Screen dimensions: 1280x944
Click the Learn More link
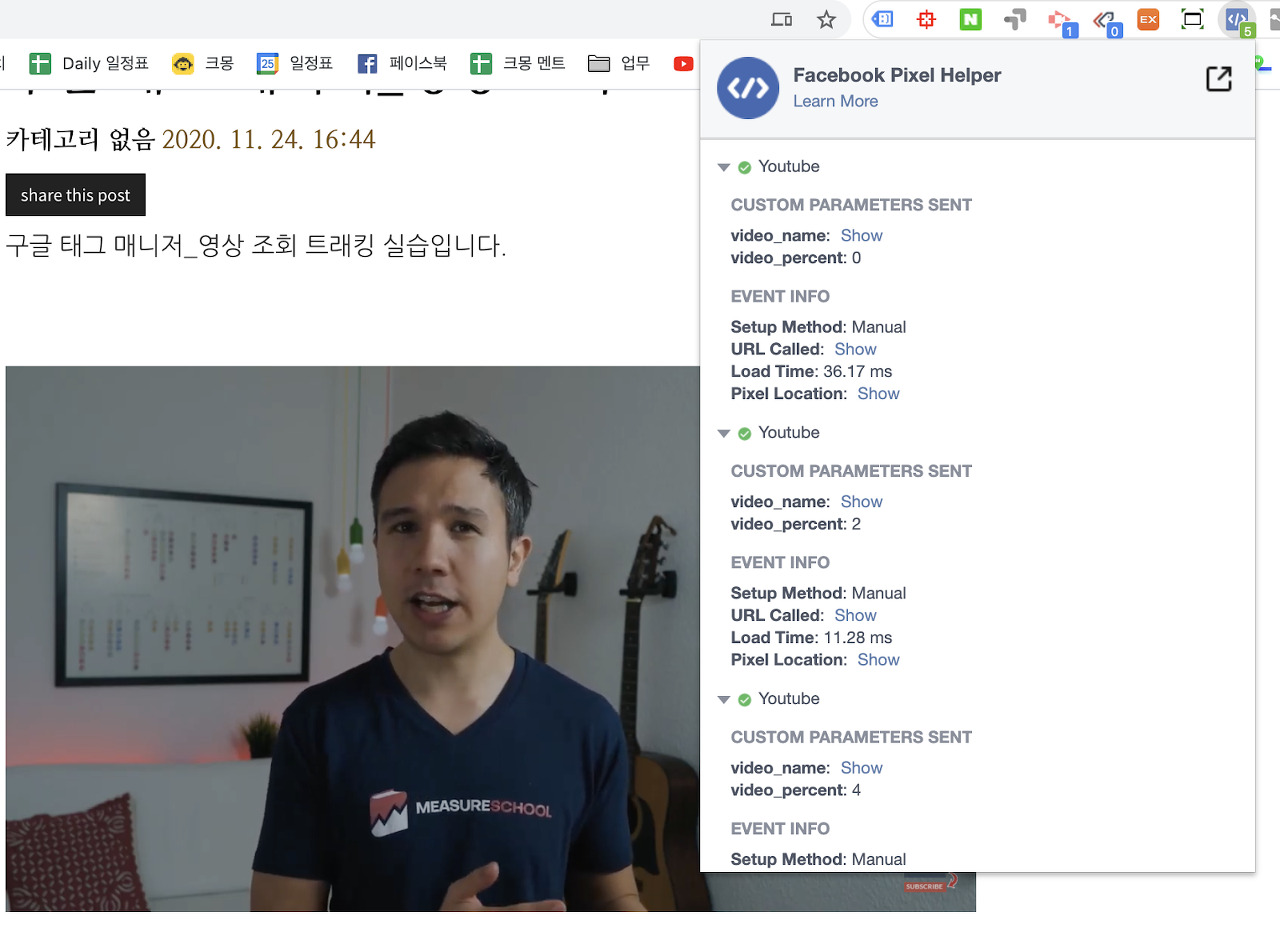click(x=835, y=101)
